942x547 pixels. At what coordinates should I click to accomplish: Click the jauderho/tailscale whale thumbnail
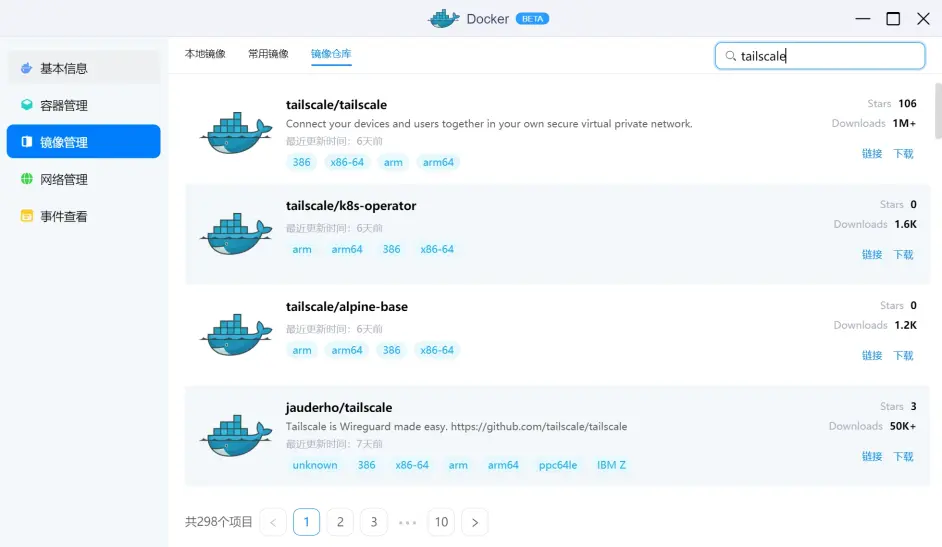pyautogui.click(x=236, y=435)
